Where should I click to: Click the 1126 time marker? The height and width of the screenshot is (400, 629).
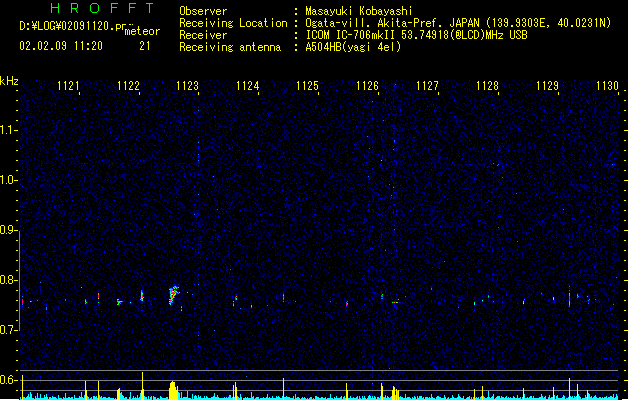[x=367, y=86]
